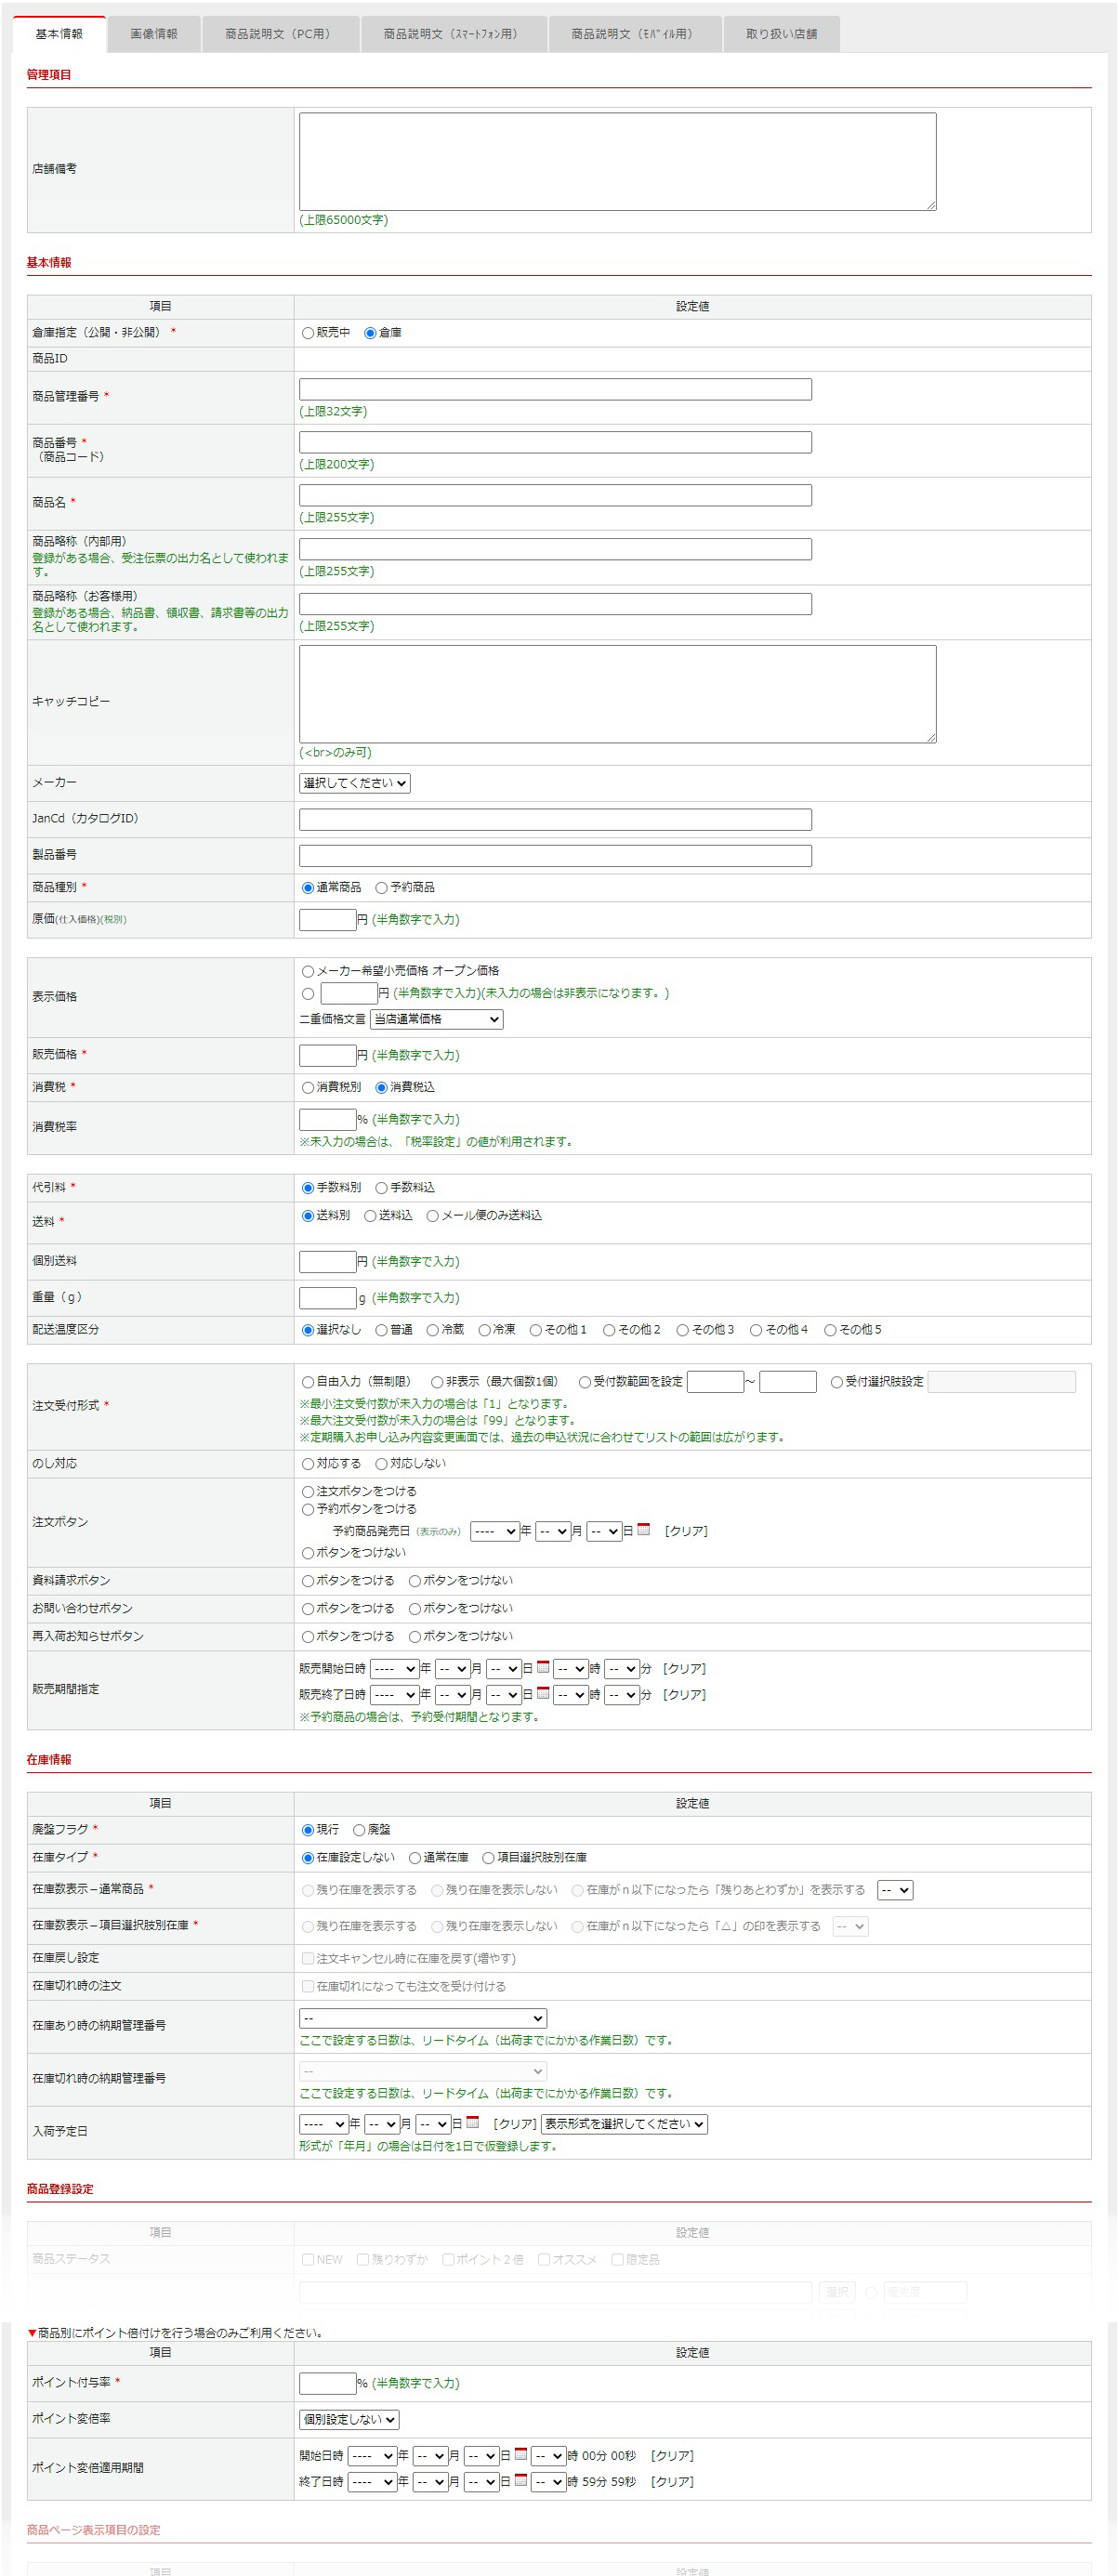
Task: Expand 在庫あり時の納期管理番号 dropdown
Action: [422, 2018]
